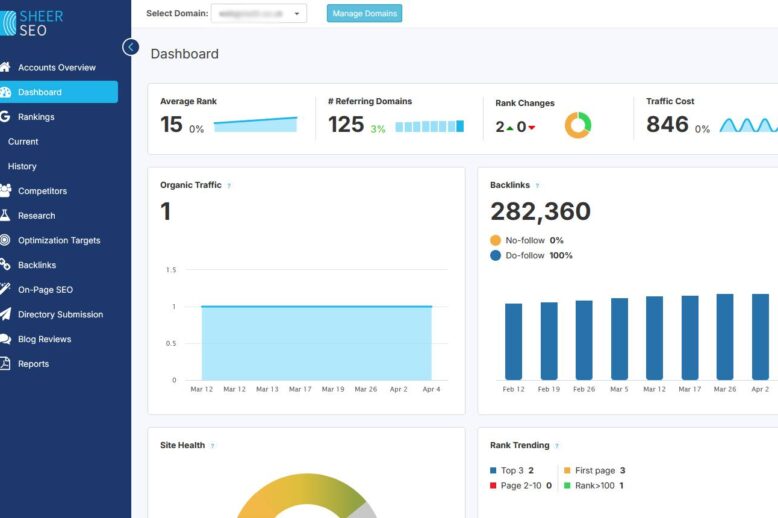This screenshot has width=778, height=518.
Task: Select Current under Rankings
Action: coord(23,142)
